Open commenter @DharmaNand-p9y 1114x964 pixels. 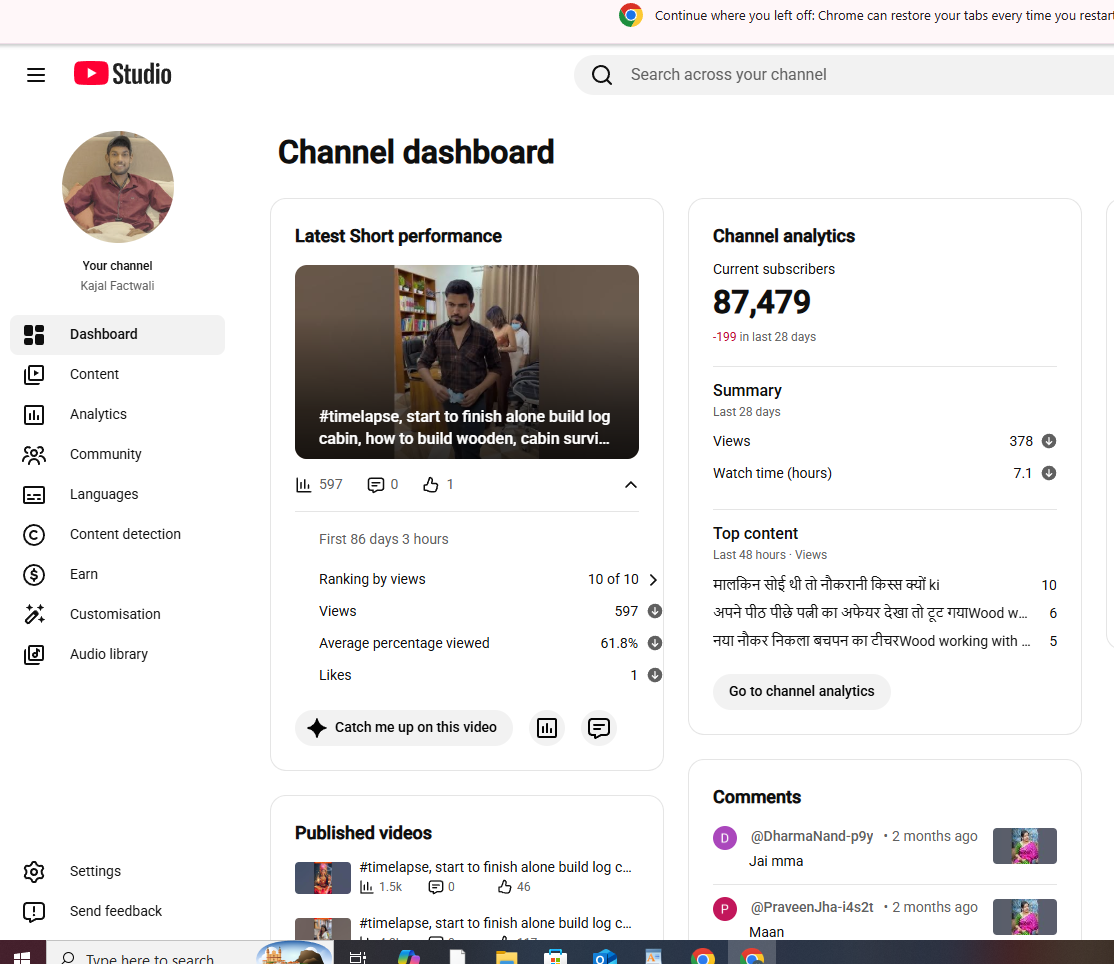pyautogui.click(x=811, y=836)
